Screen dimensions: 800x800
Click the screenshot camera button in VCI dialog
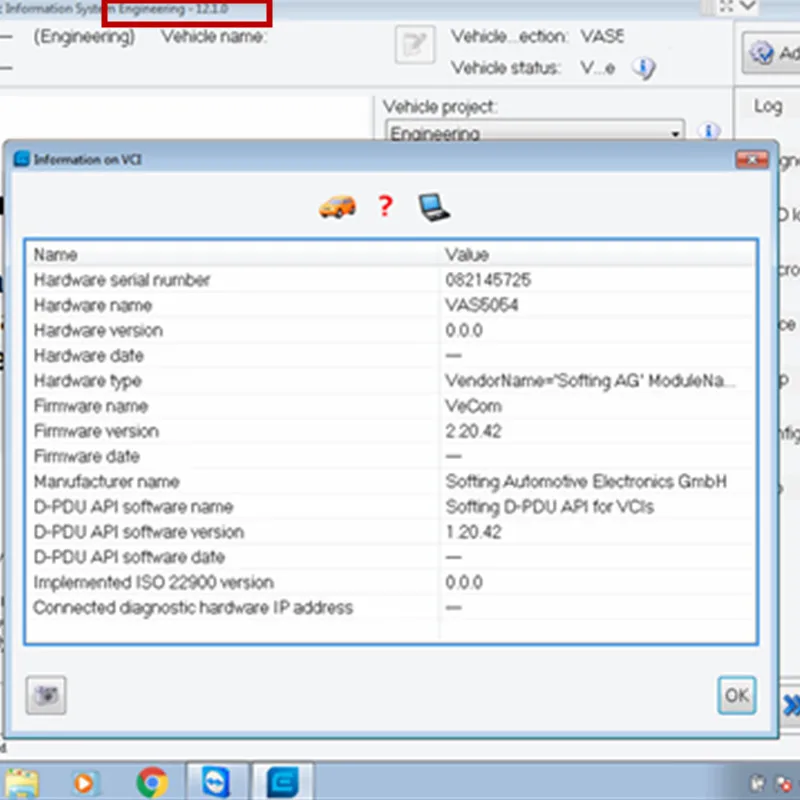[46, 695]
